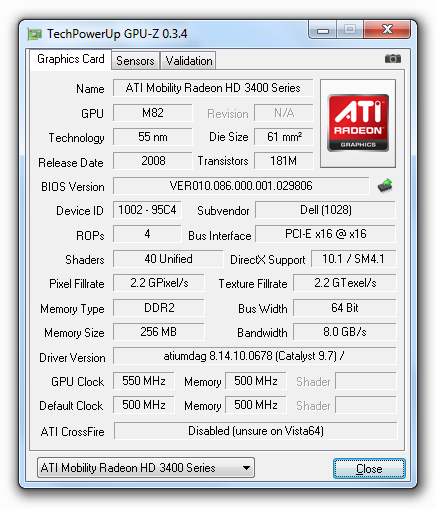The image size is (436, 509).
Task: Click the Pixel Fillrate value 2.2 GPixel/s
Action: 159,283
